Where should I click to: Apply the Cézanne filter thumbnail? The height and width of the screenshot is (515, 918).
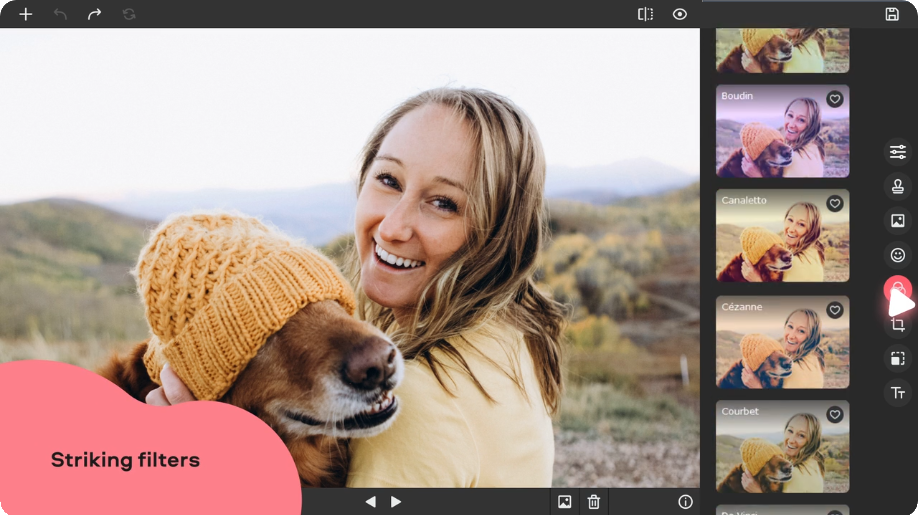pos(782,342)
